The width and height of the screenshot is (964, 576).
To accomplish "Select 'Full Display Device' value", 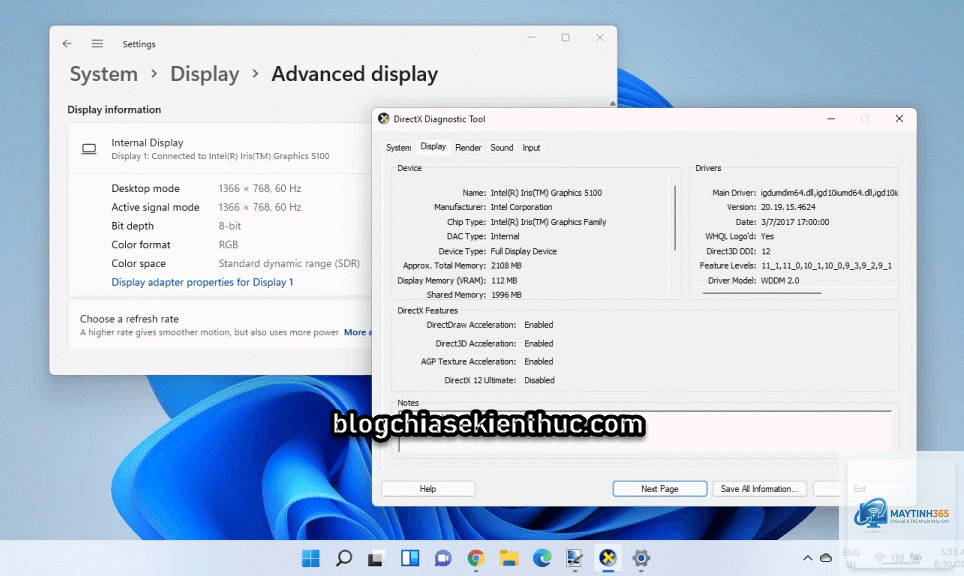I will pos(523,251).
